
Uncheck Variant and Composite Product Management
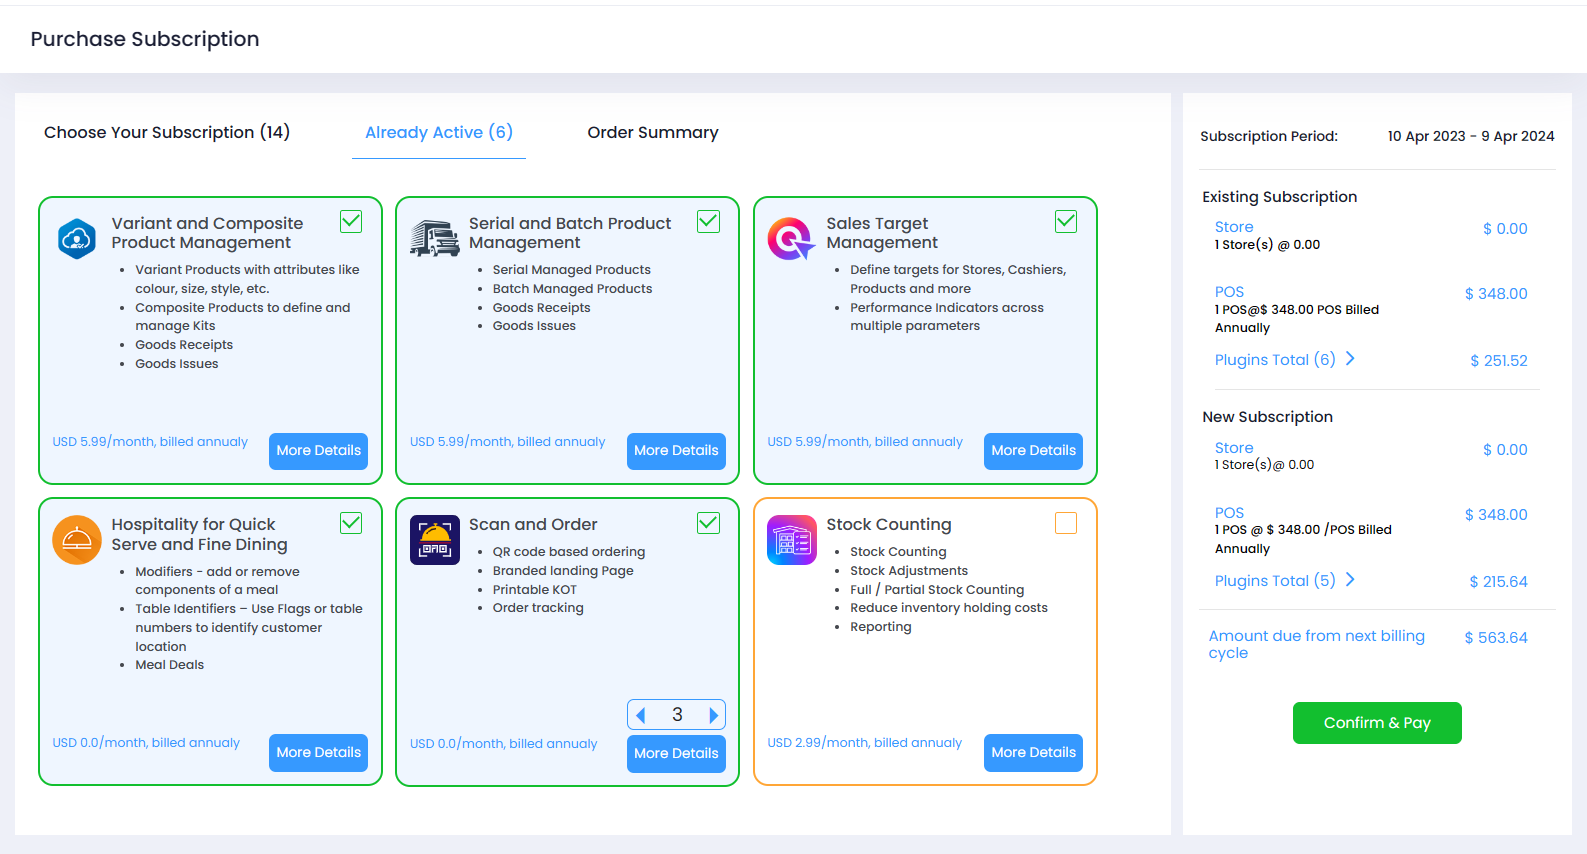pyautogui.click(x=351, y=222)
